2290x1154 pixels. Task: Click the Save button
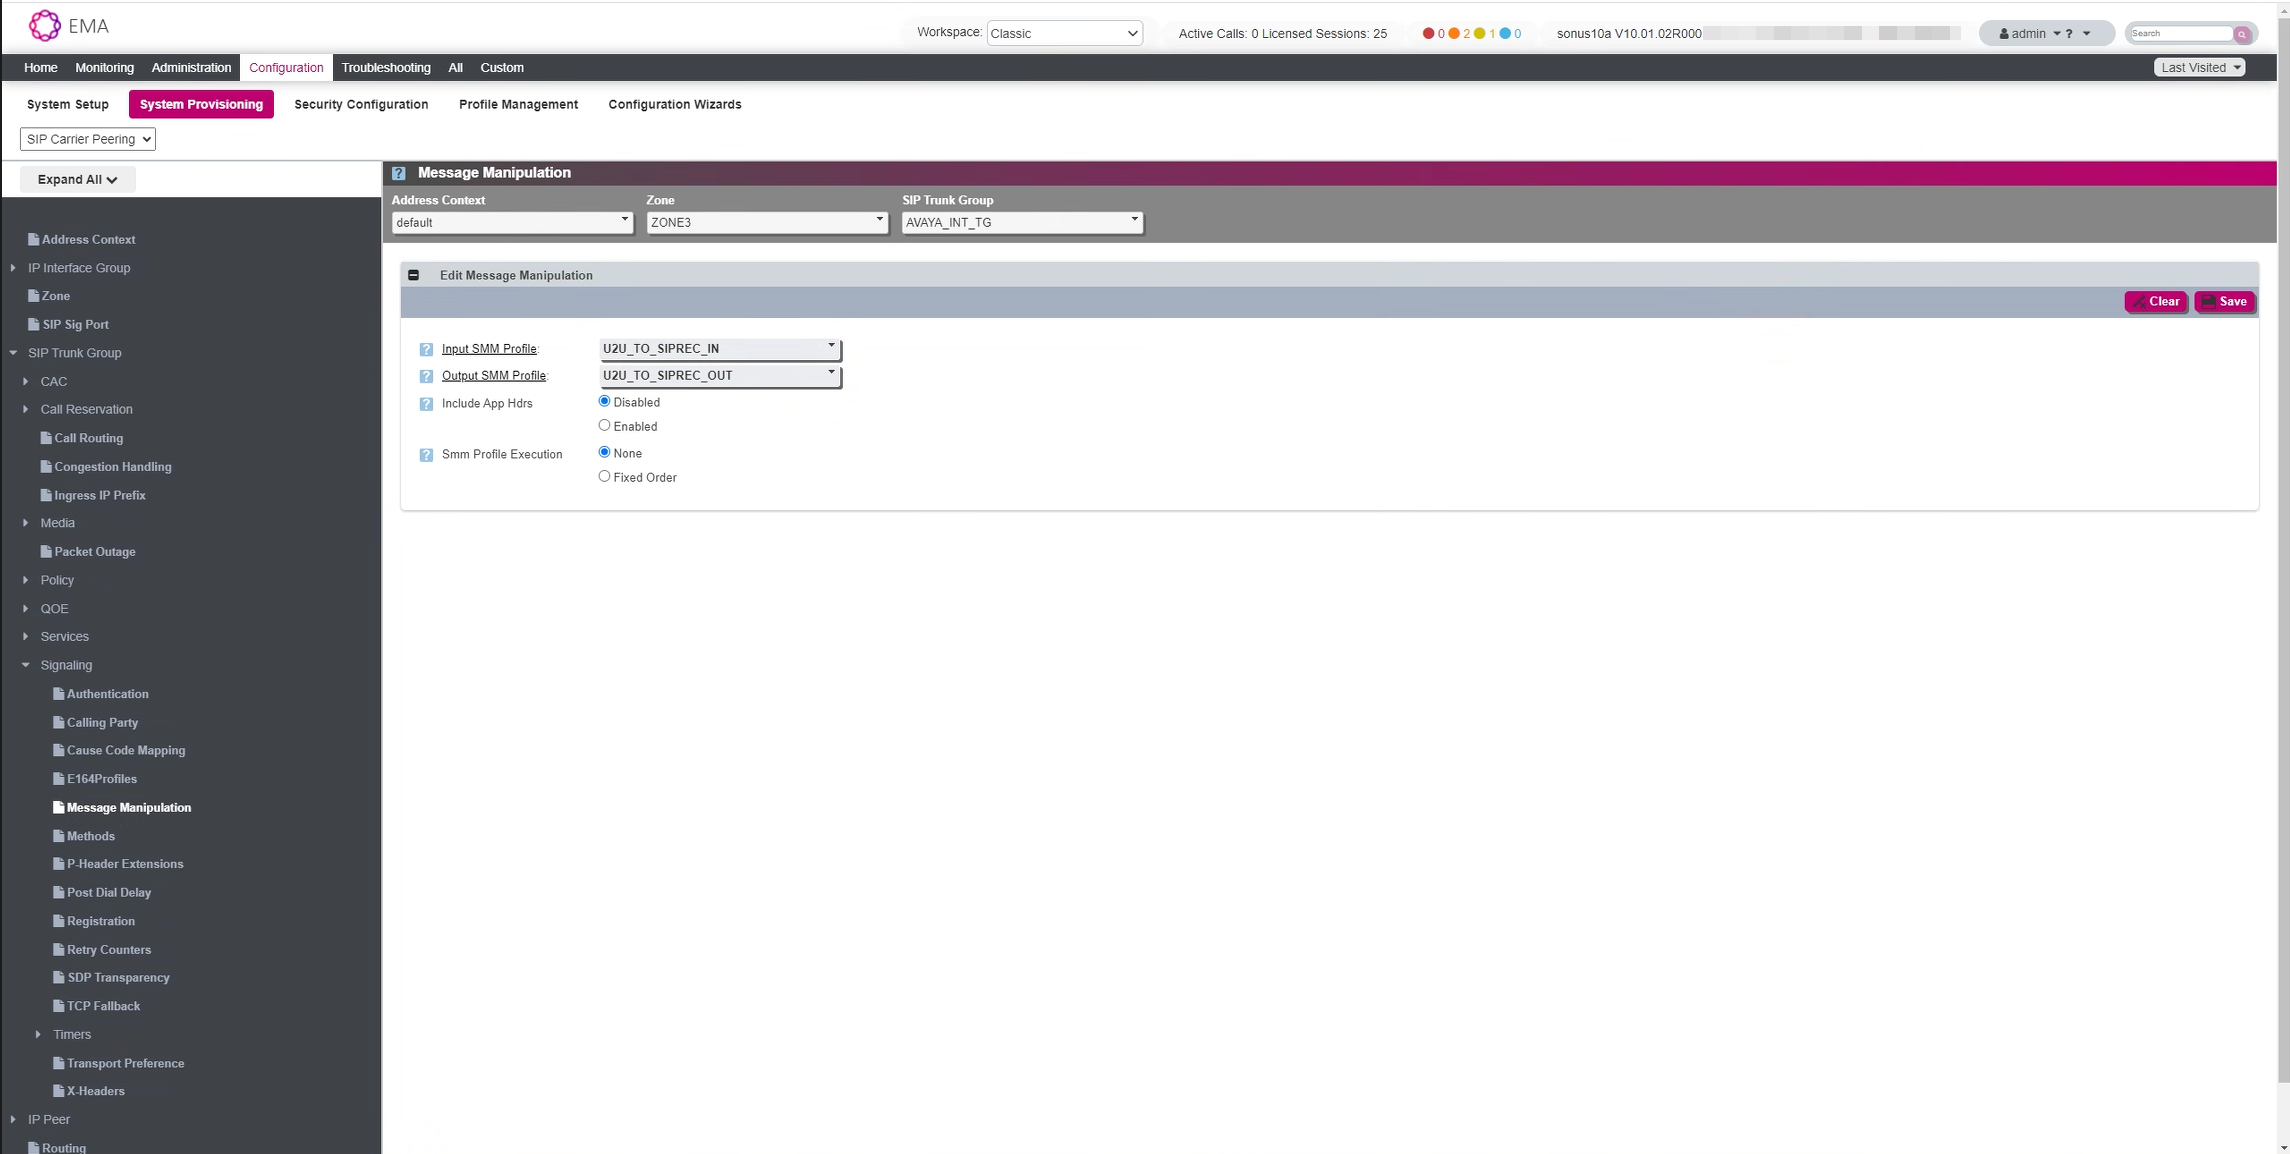coord(2224,302)
